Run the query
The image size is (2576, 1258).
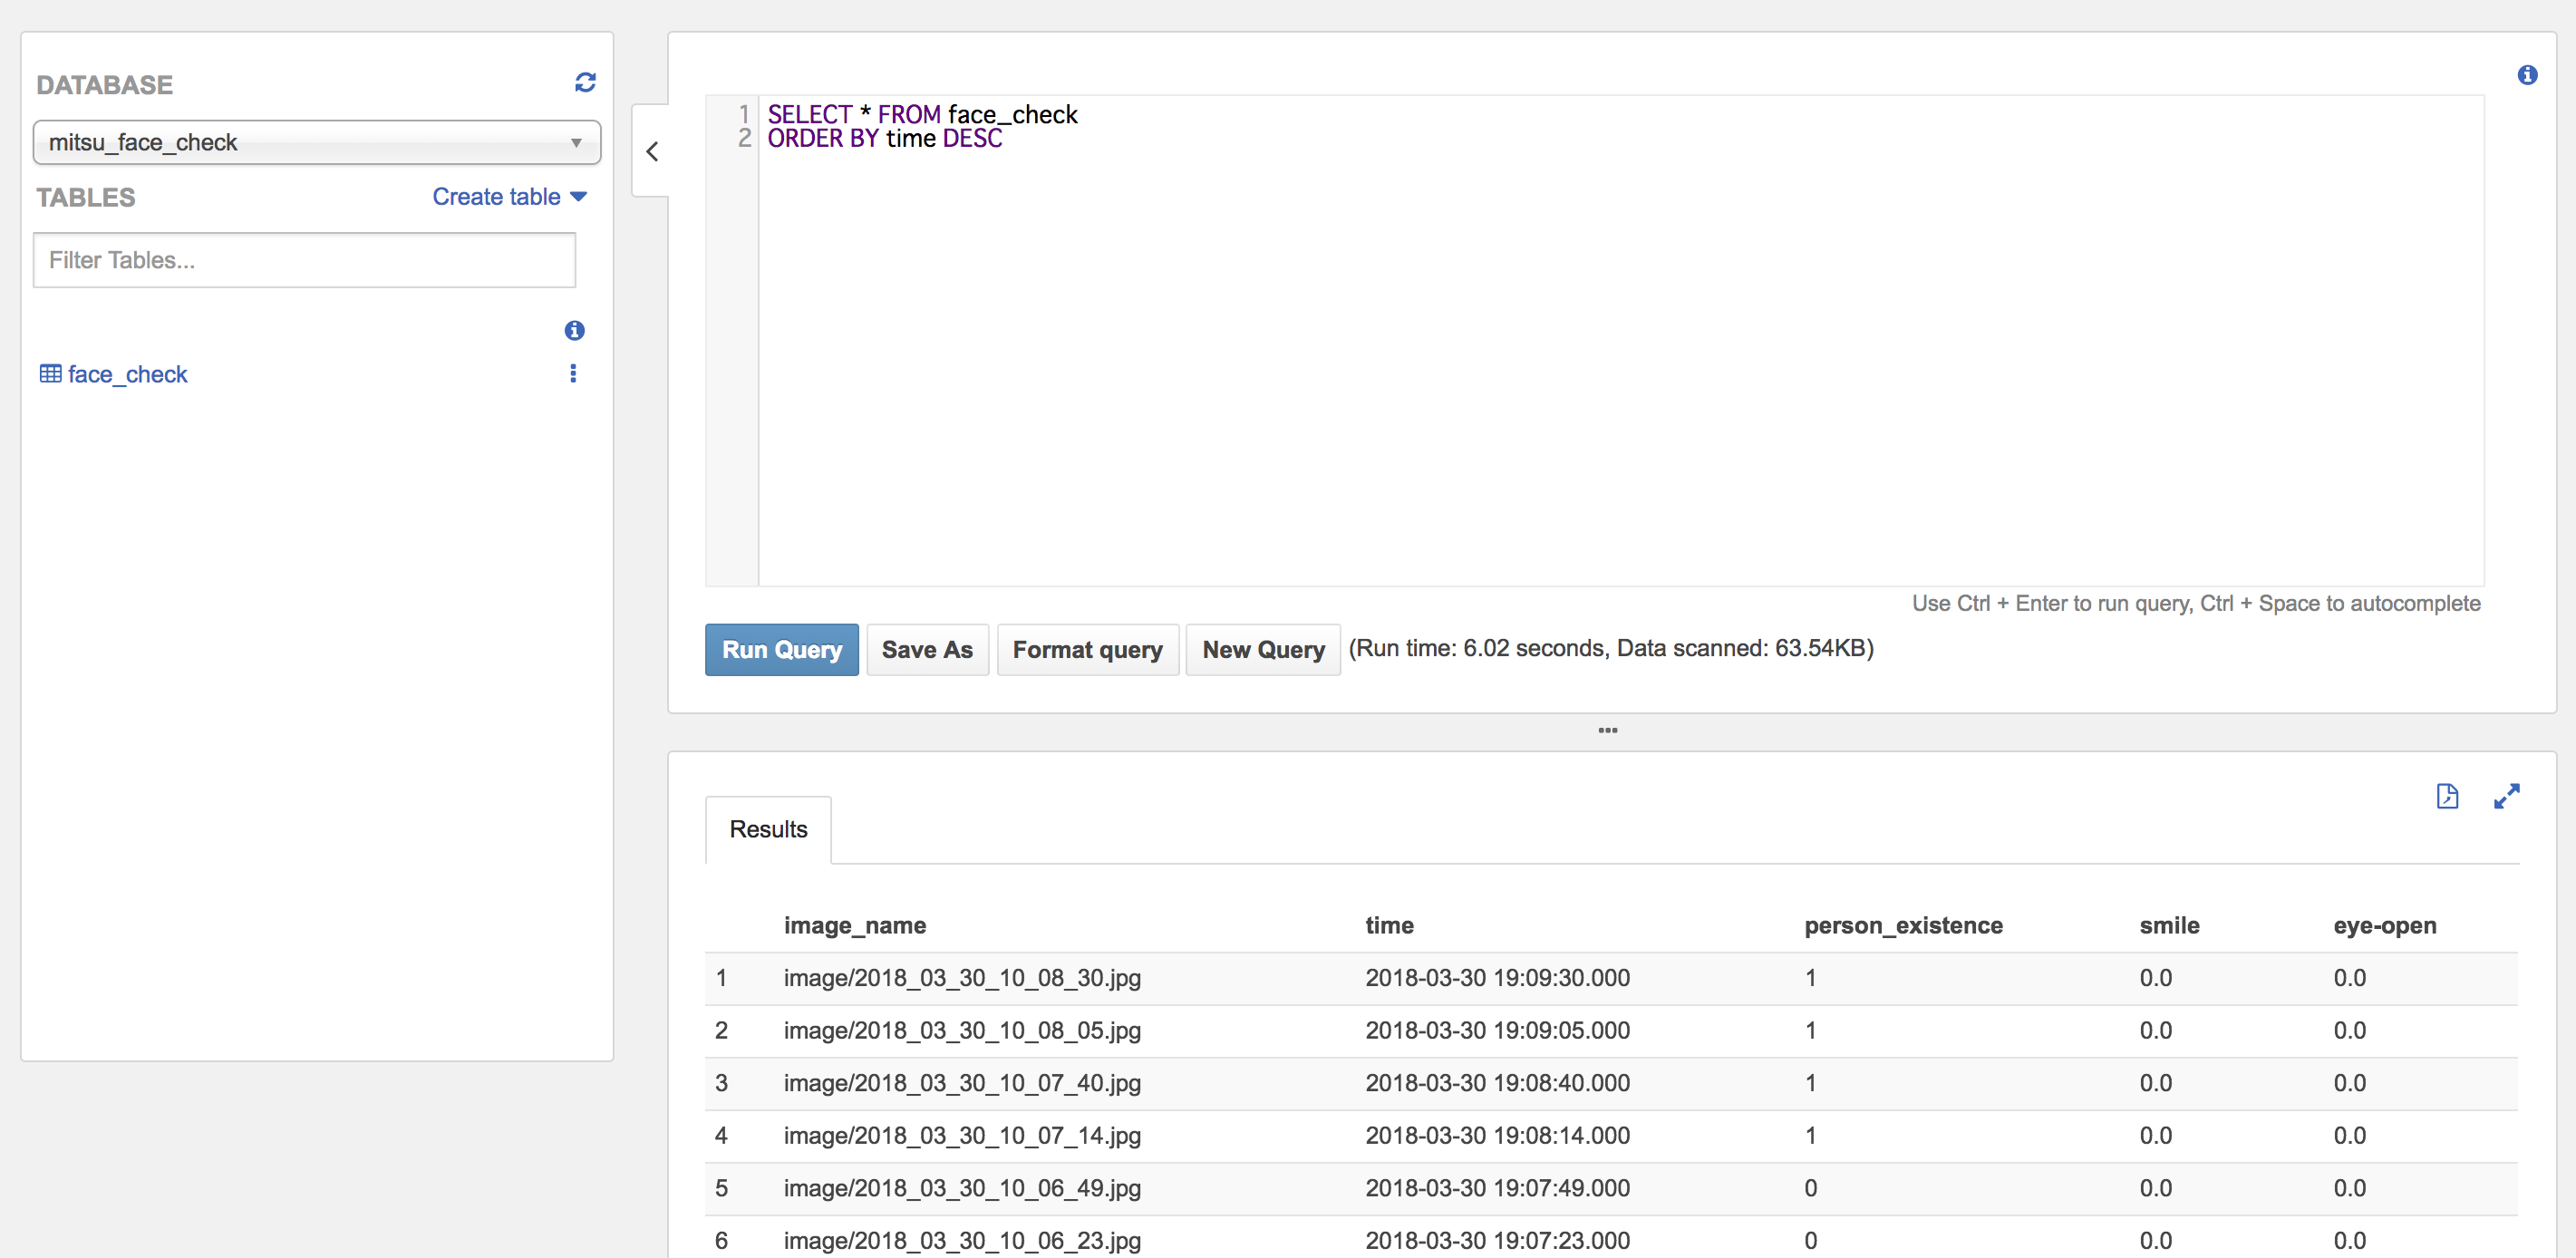point(781,650)
